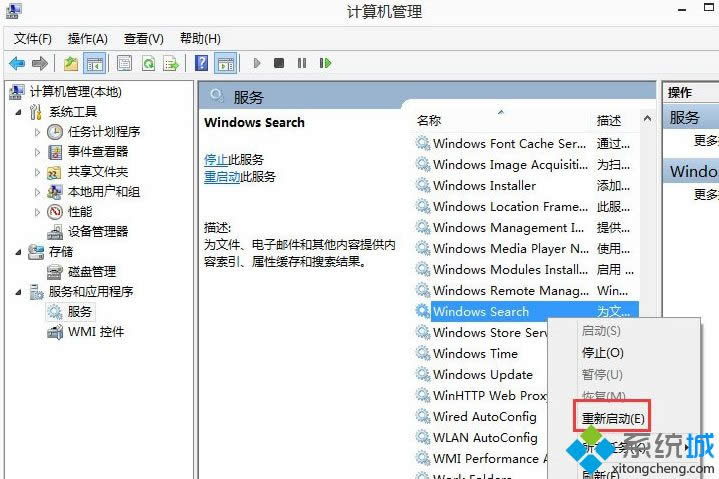Click the Back arrow toolbar icon
Viewport: 719px width, 479px height.
tap(17, 63)
